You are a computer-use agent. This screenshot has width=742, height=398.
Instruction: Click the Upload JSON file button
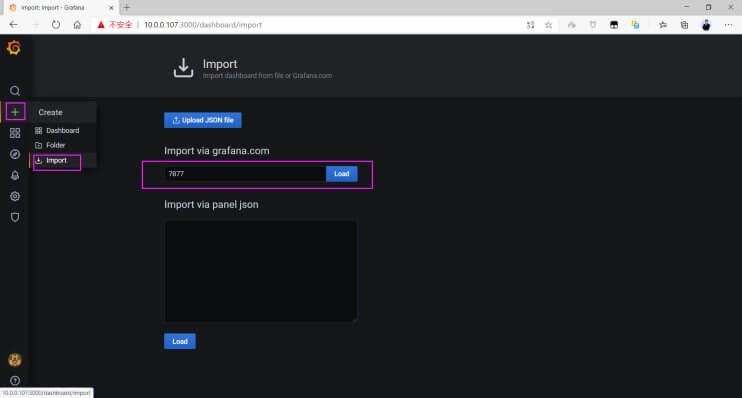203,120
